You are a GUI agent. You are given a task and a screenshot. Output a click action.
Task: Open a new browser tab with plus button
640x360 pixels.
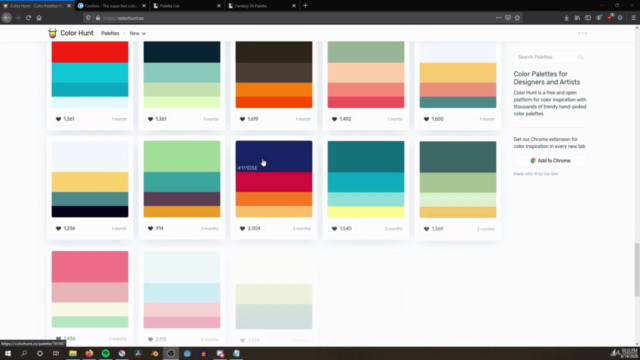305,6
